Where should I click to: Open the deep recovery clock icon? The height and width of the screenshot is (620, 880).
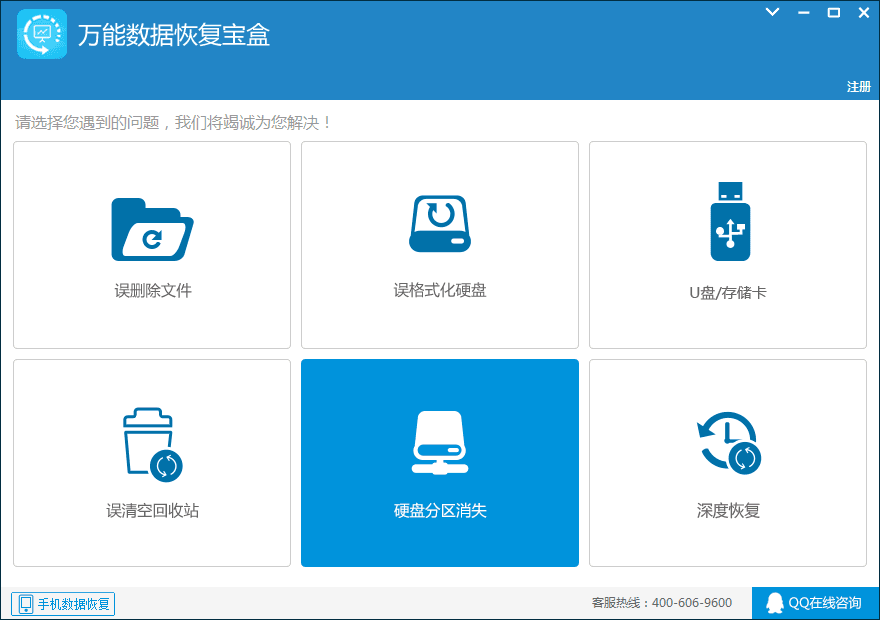(728, 442)
